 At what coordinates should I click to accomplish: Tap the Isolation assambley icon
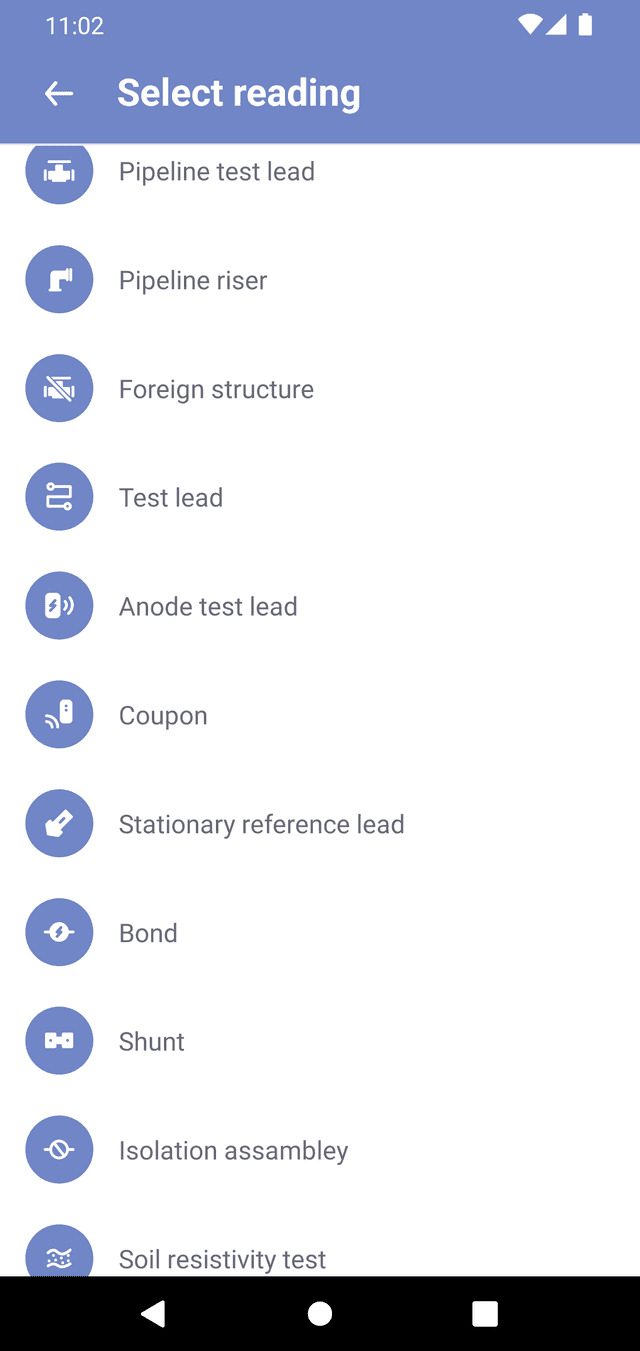59,1150
